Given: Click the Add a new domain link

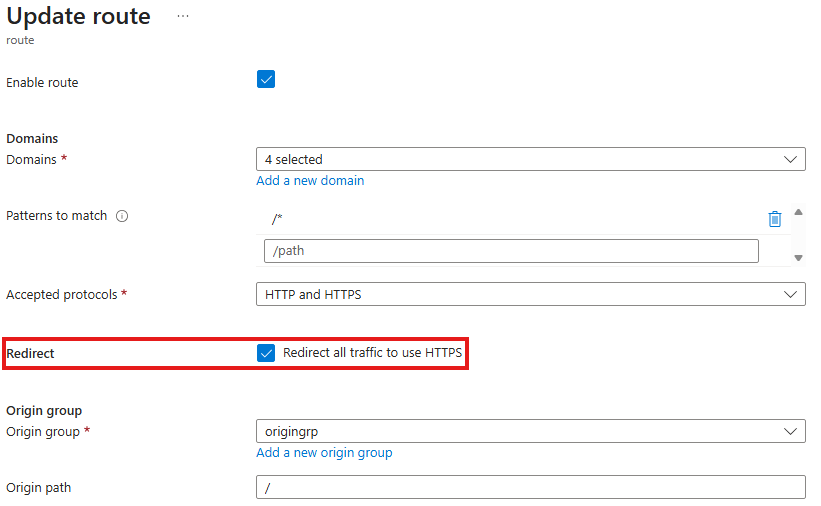Looking at the screenshot, I should click(310, 181).
